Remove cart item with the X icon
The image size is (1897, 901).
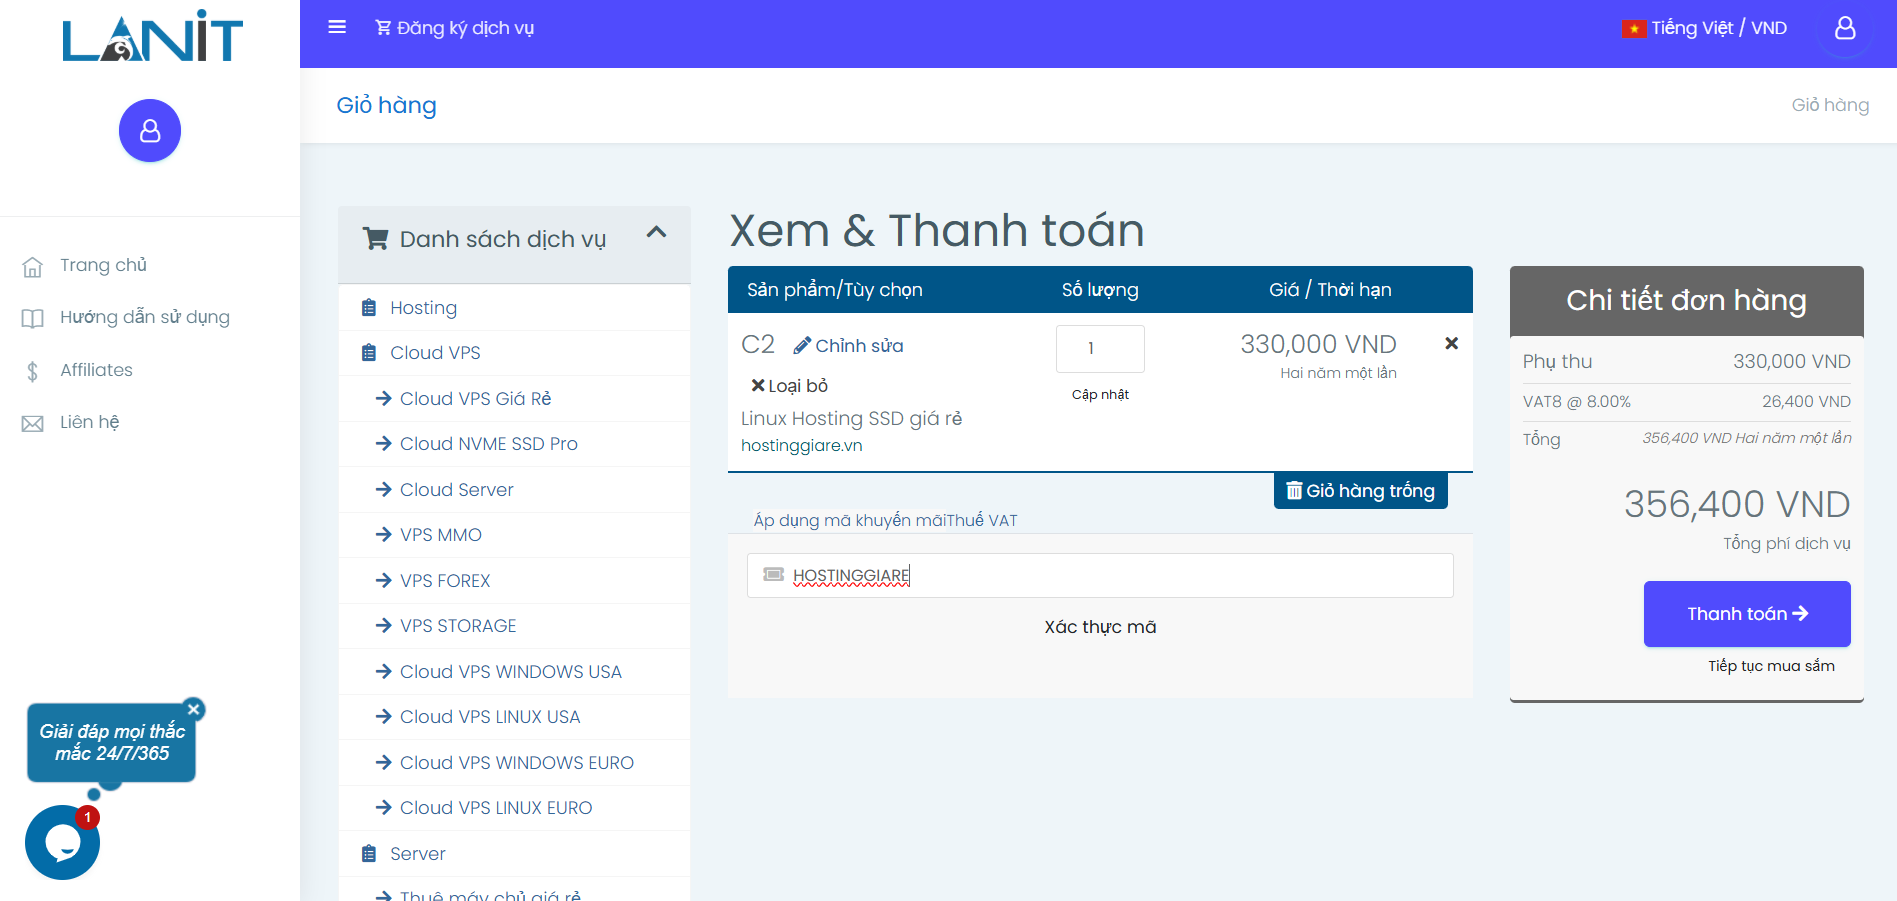coord(1451,343)
